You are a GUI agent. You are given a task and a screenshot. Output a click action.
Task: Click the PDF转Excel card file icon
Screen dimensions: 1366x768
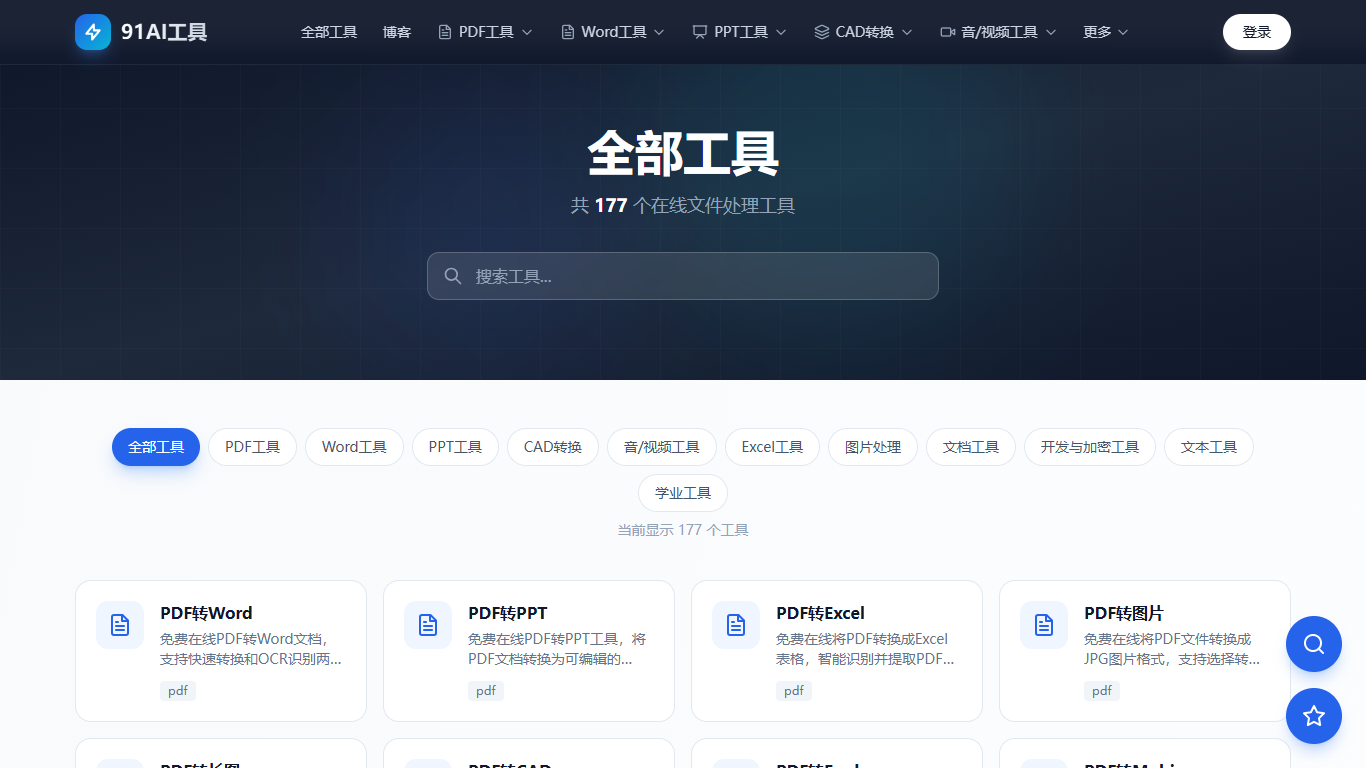(736, 625)
